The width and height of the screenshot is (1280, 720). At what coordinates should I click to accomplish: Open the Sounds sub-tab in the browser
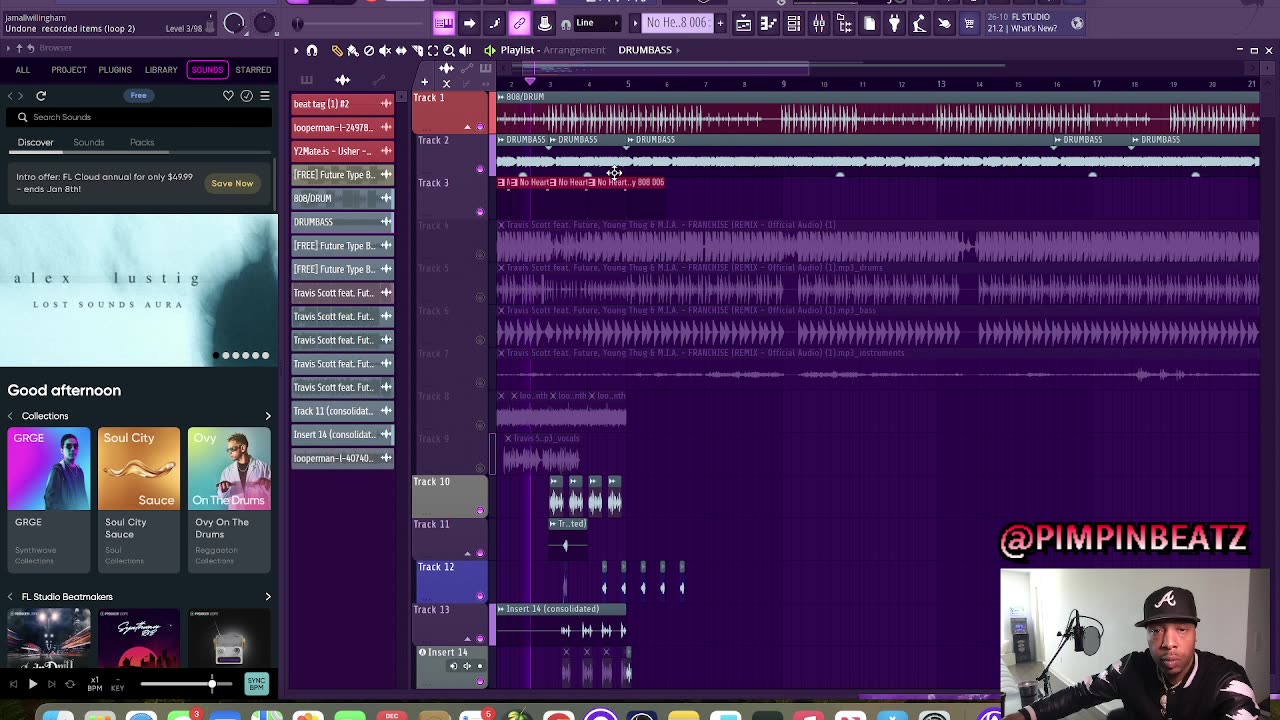88,142
